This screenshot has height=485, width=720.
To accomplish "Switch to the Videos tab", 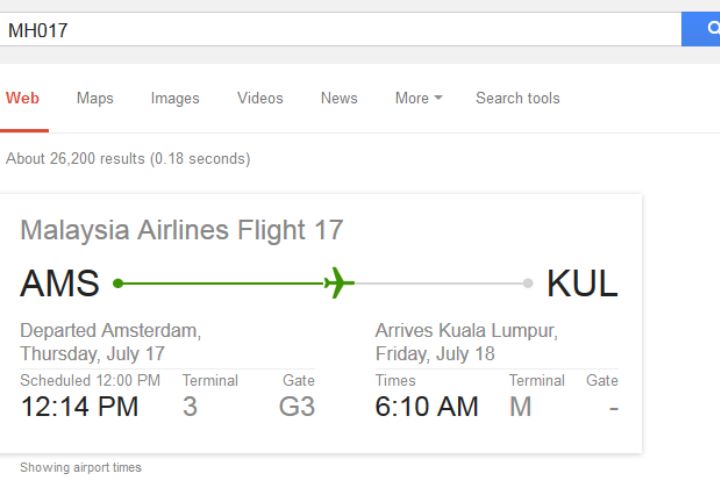I will (x=260, y=98).
